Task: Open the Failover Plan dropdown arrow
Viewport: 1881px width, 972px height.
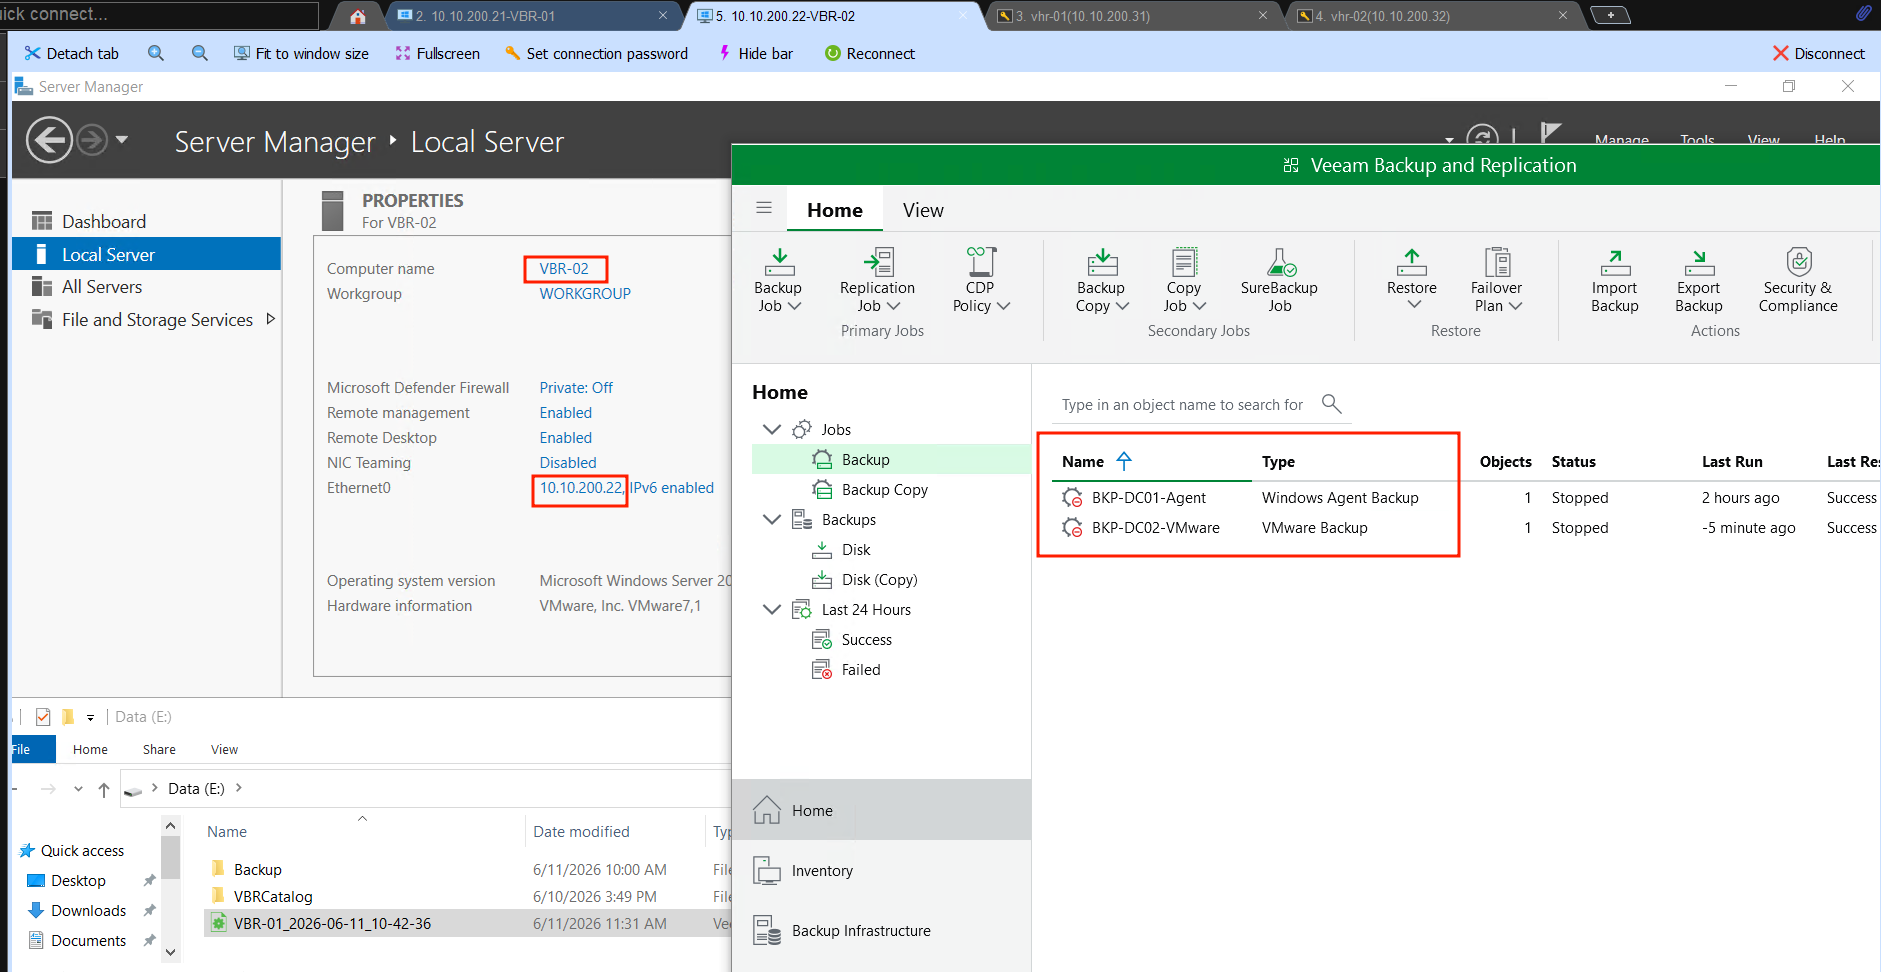Action: pyautogui.click(x=1515, y=306)
